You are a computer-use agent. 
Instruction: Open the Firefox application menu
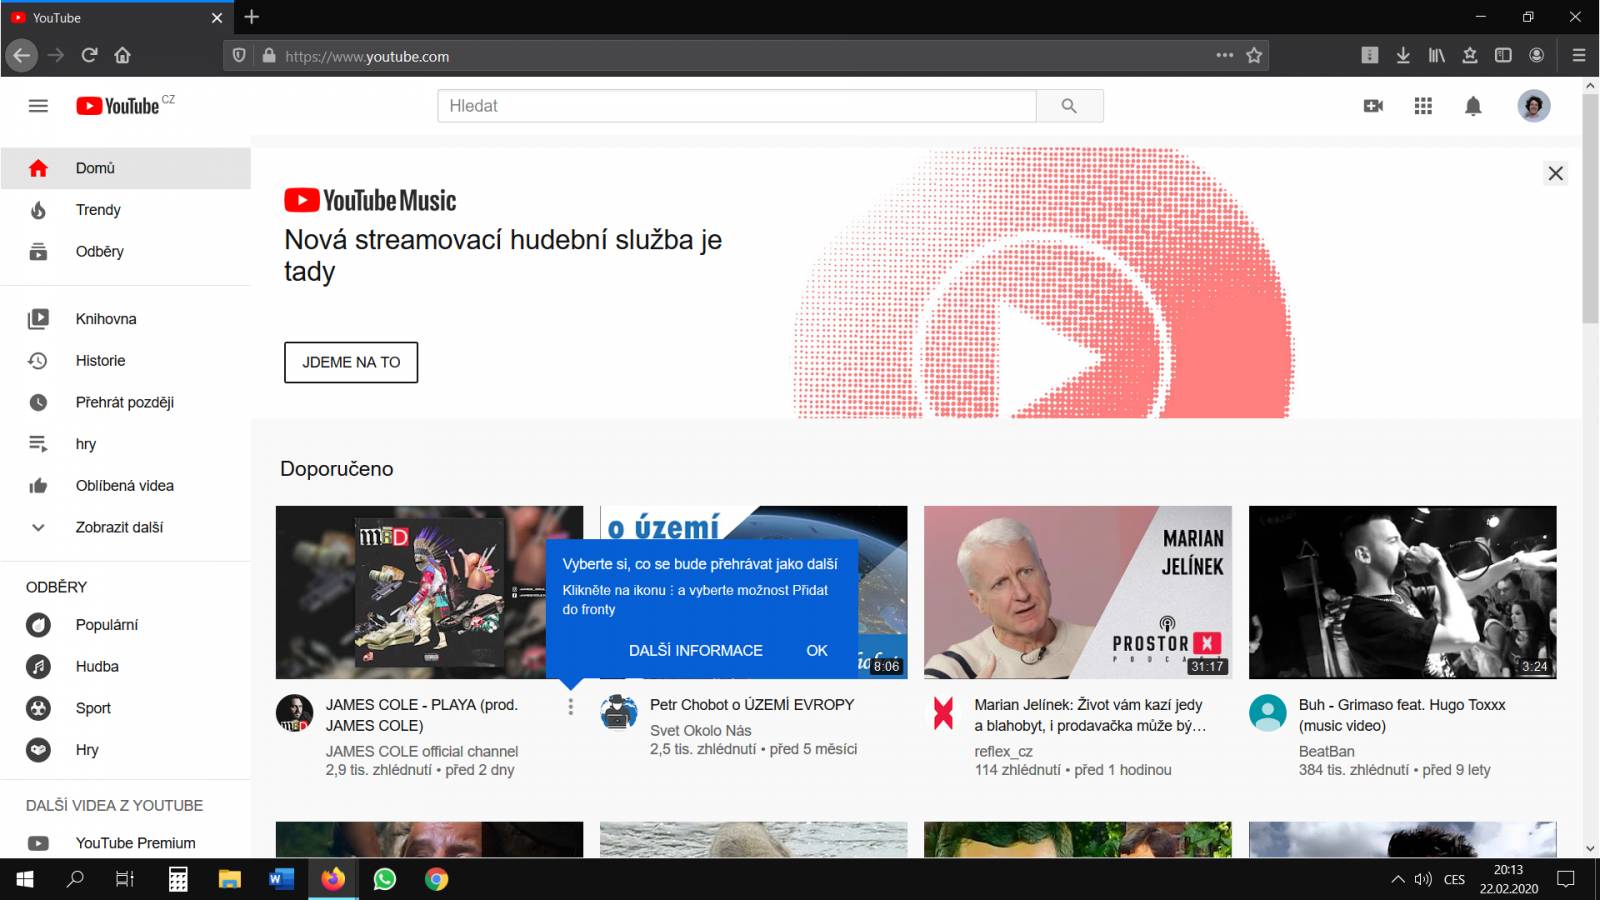1579,55
